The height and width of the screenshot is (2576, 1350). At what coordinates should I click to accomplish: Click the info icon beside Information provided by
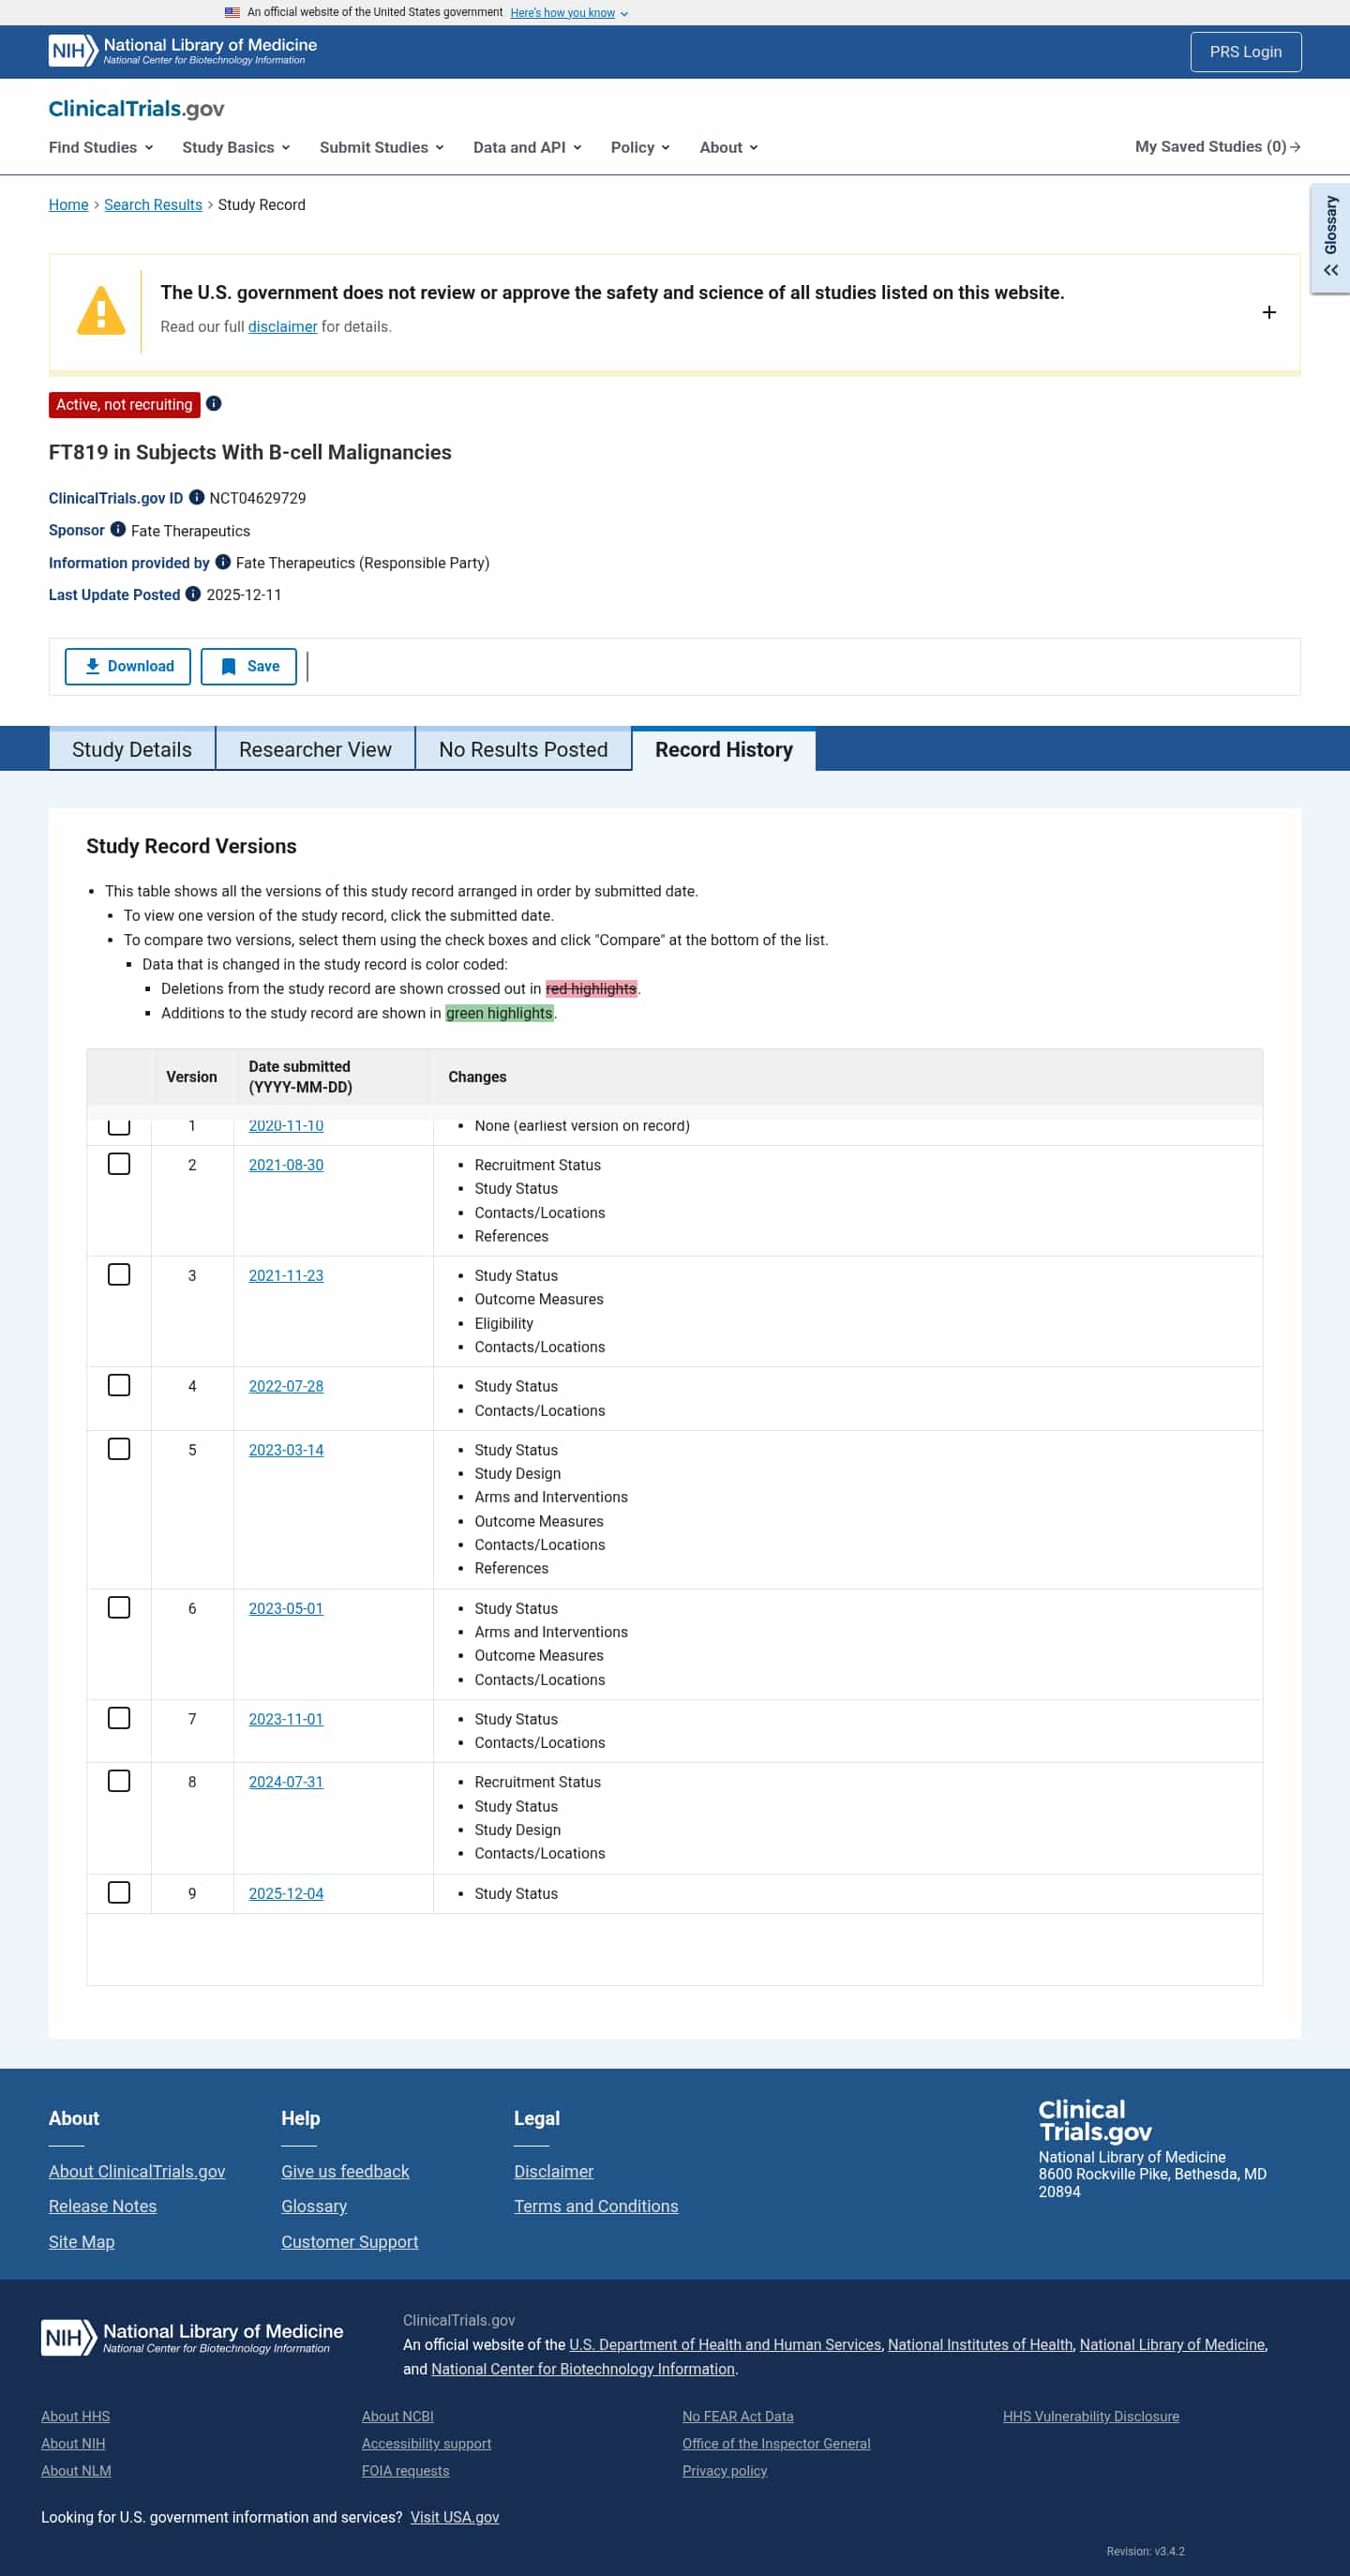[x=223, y=562]
